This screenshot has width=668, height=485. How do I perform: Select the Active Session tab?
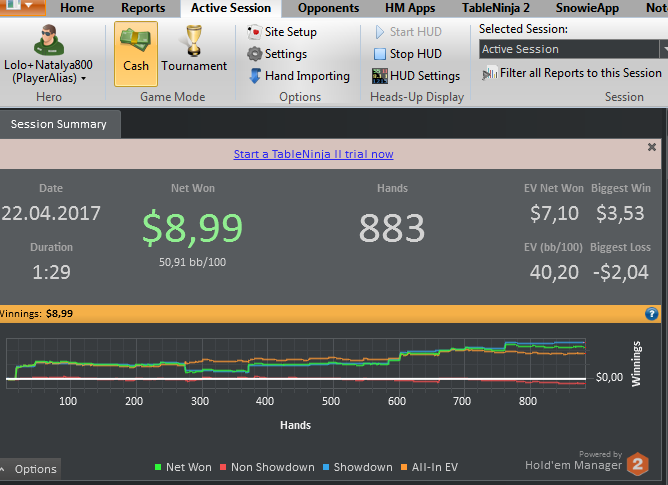pos(231,8)
